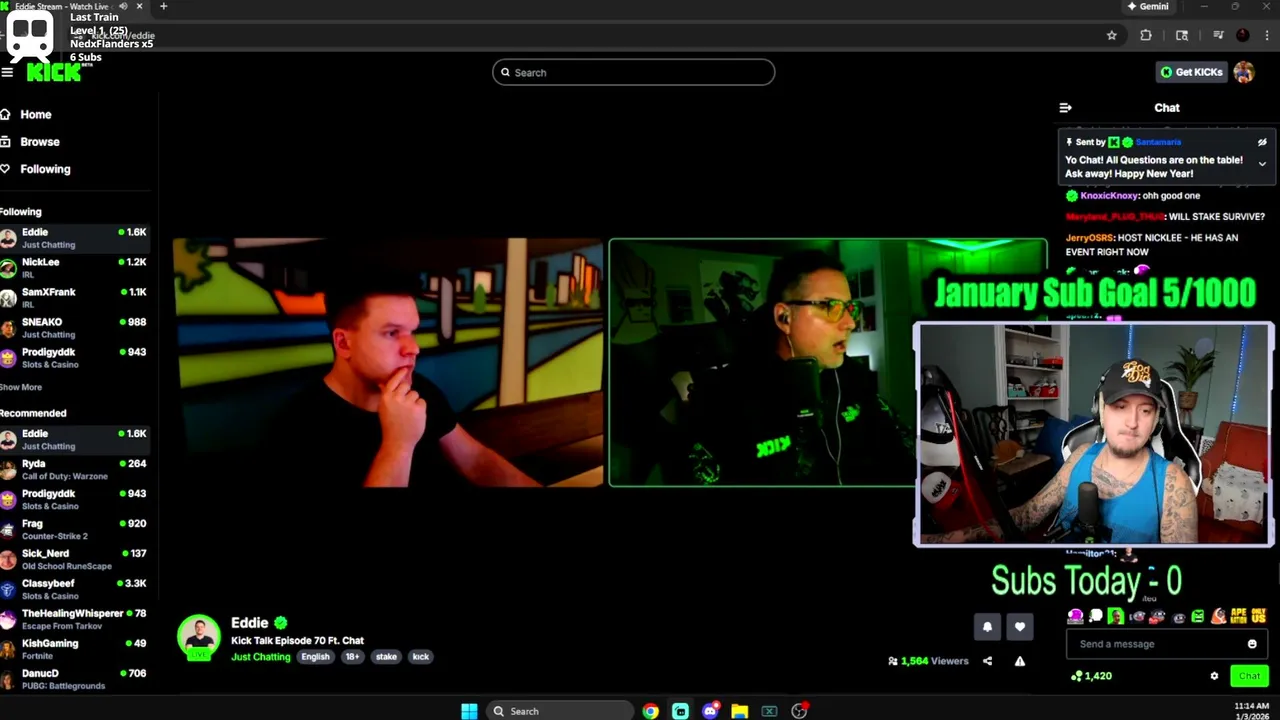
Task: Click the taskbar Search box
Action: 560,711
